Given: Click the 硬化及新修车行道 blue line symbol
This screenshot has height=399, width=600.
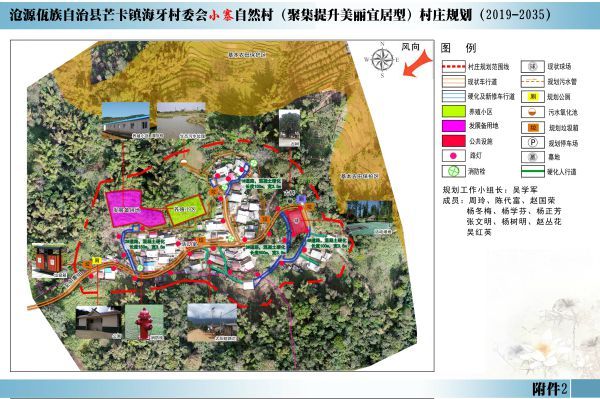Looking at the screenshot, I should tap(453, 96).
